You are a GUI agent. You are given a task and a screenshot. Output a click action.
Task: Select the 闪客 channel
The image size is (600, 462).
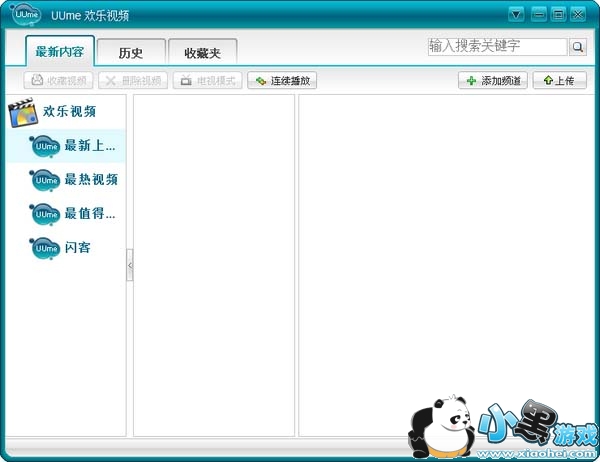(x=66, y=248)
